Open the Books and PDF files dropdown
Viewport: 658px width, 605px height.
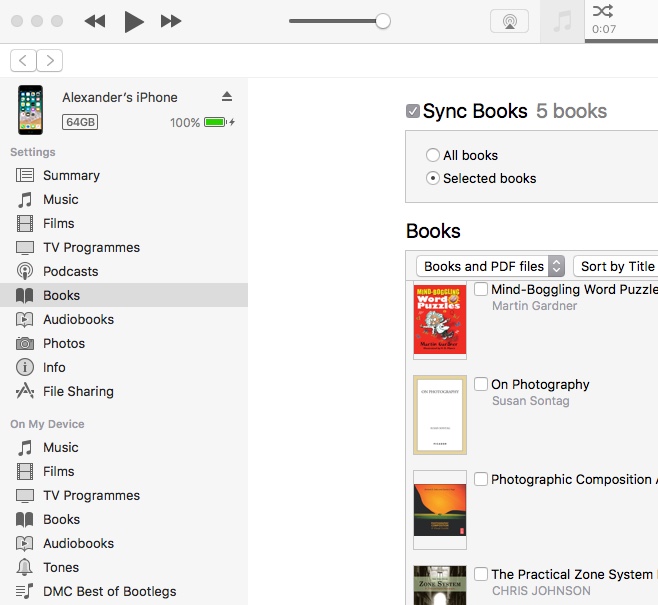[490, 266]
